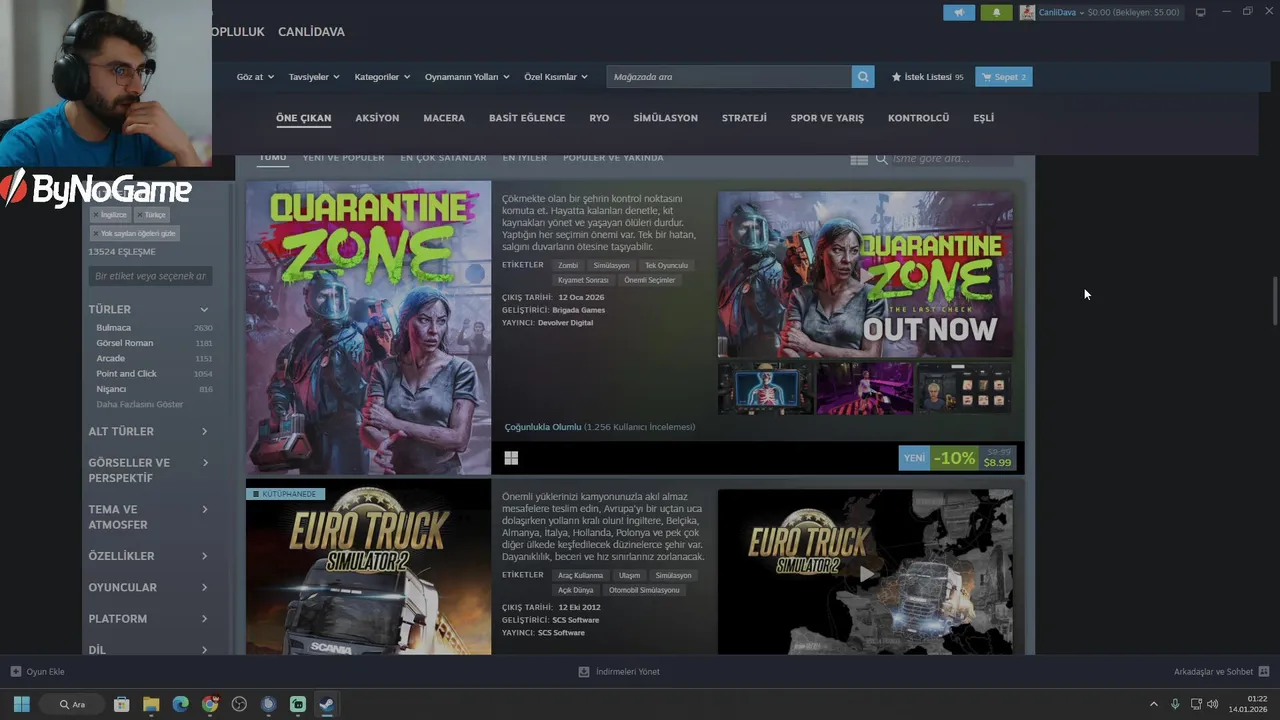Open the Tavsiyeler dropdown
The width and height of the screenshot is (1280, 720).
tap(314, 77)
